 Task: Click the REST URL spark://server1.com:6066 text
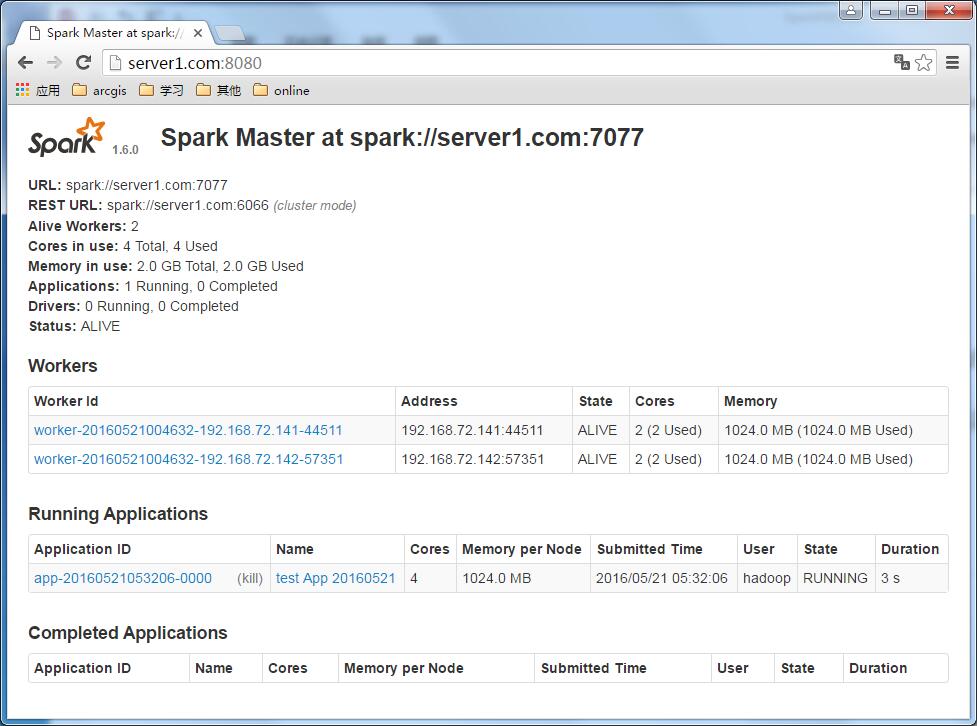[188, 206]
